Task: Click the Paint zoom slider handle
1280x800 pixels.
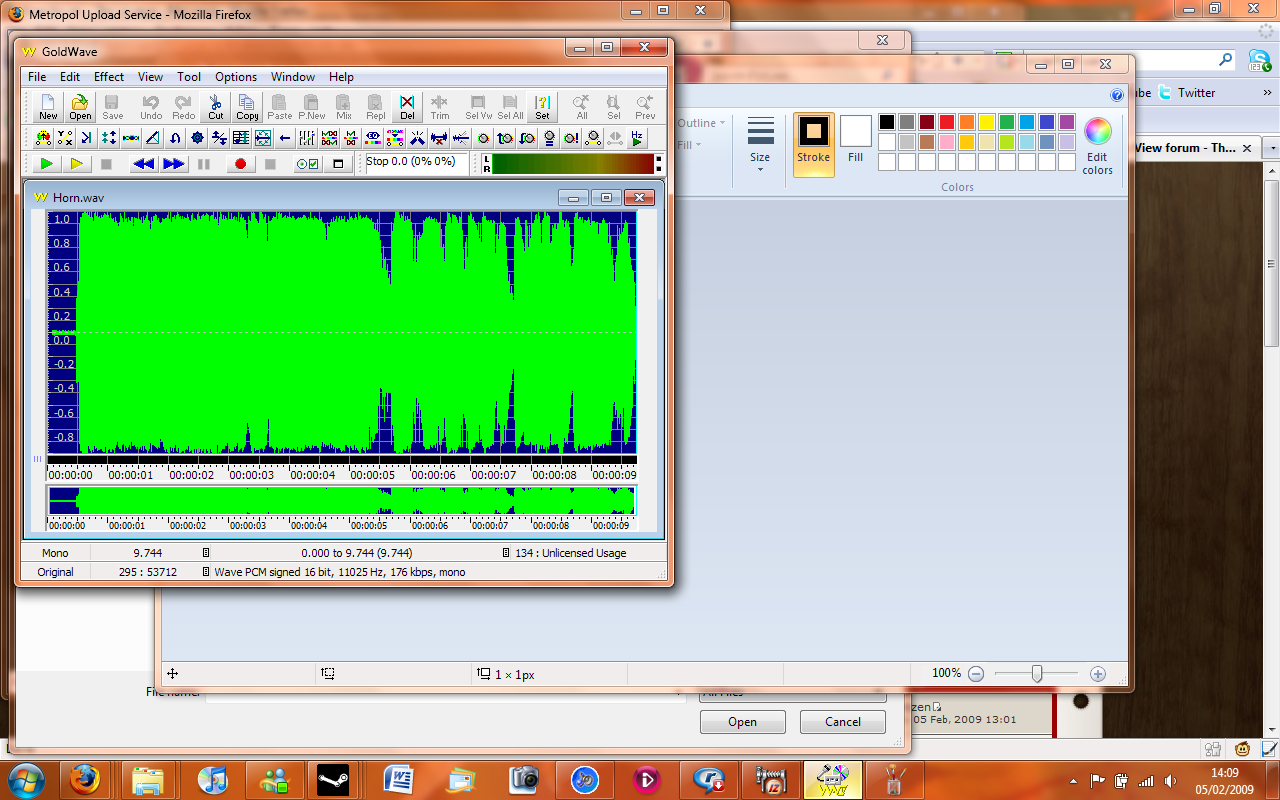Action: tap(1037, 674)
